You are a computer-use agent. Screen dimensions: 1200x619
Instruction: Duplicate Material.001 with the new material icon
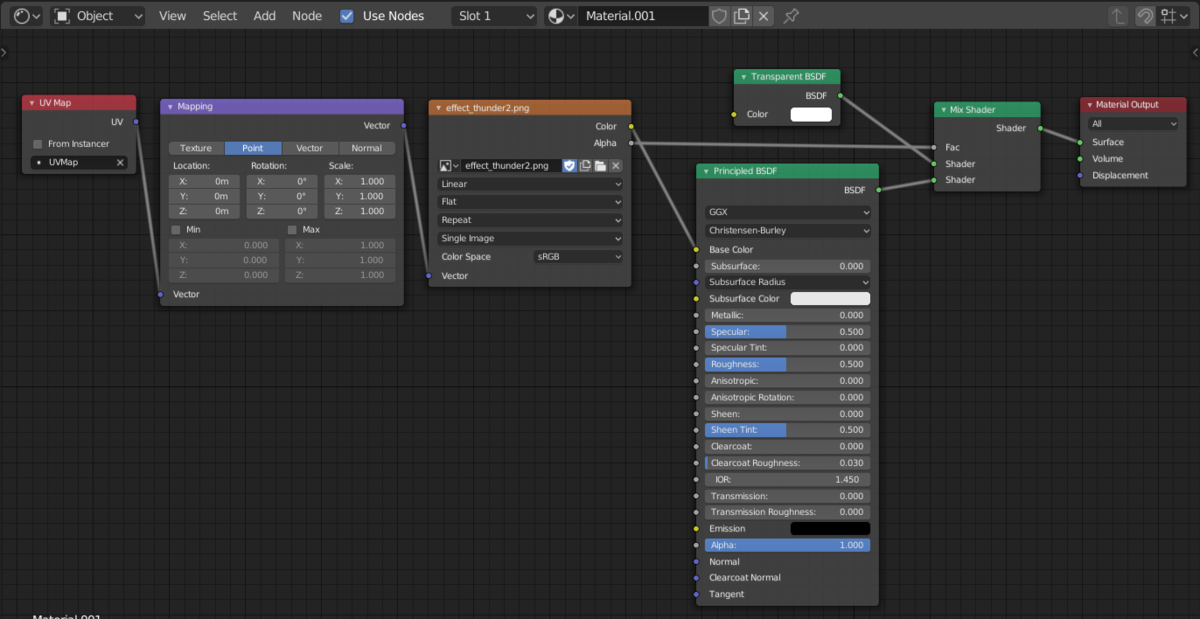(x=741, y=16)
